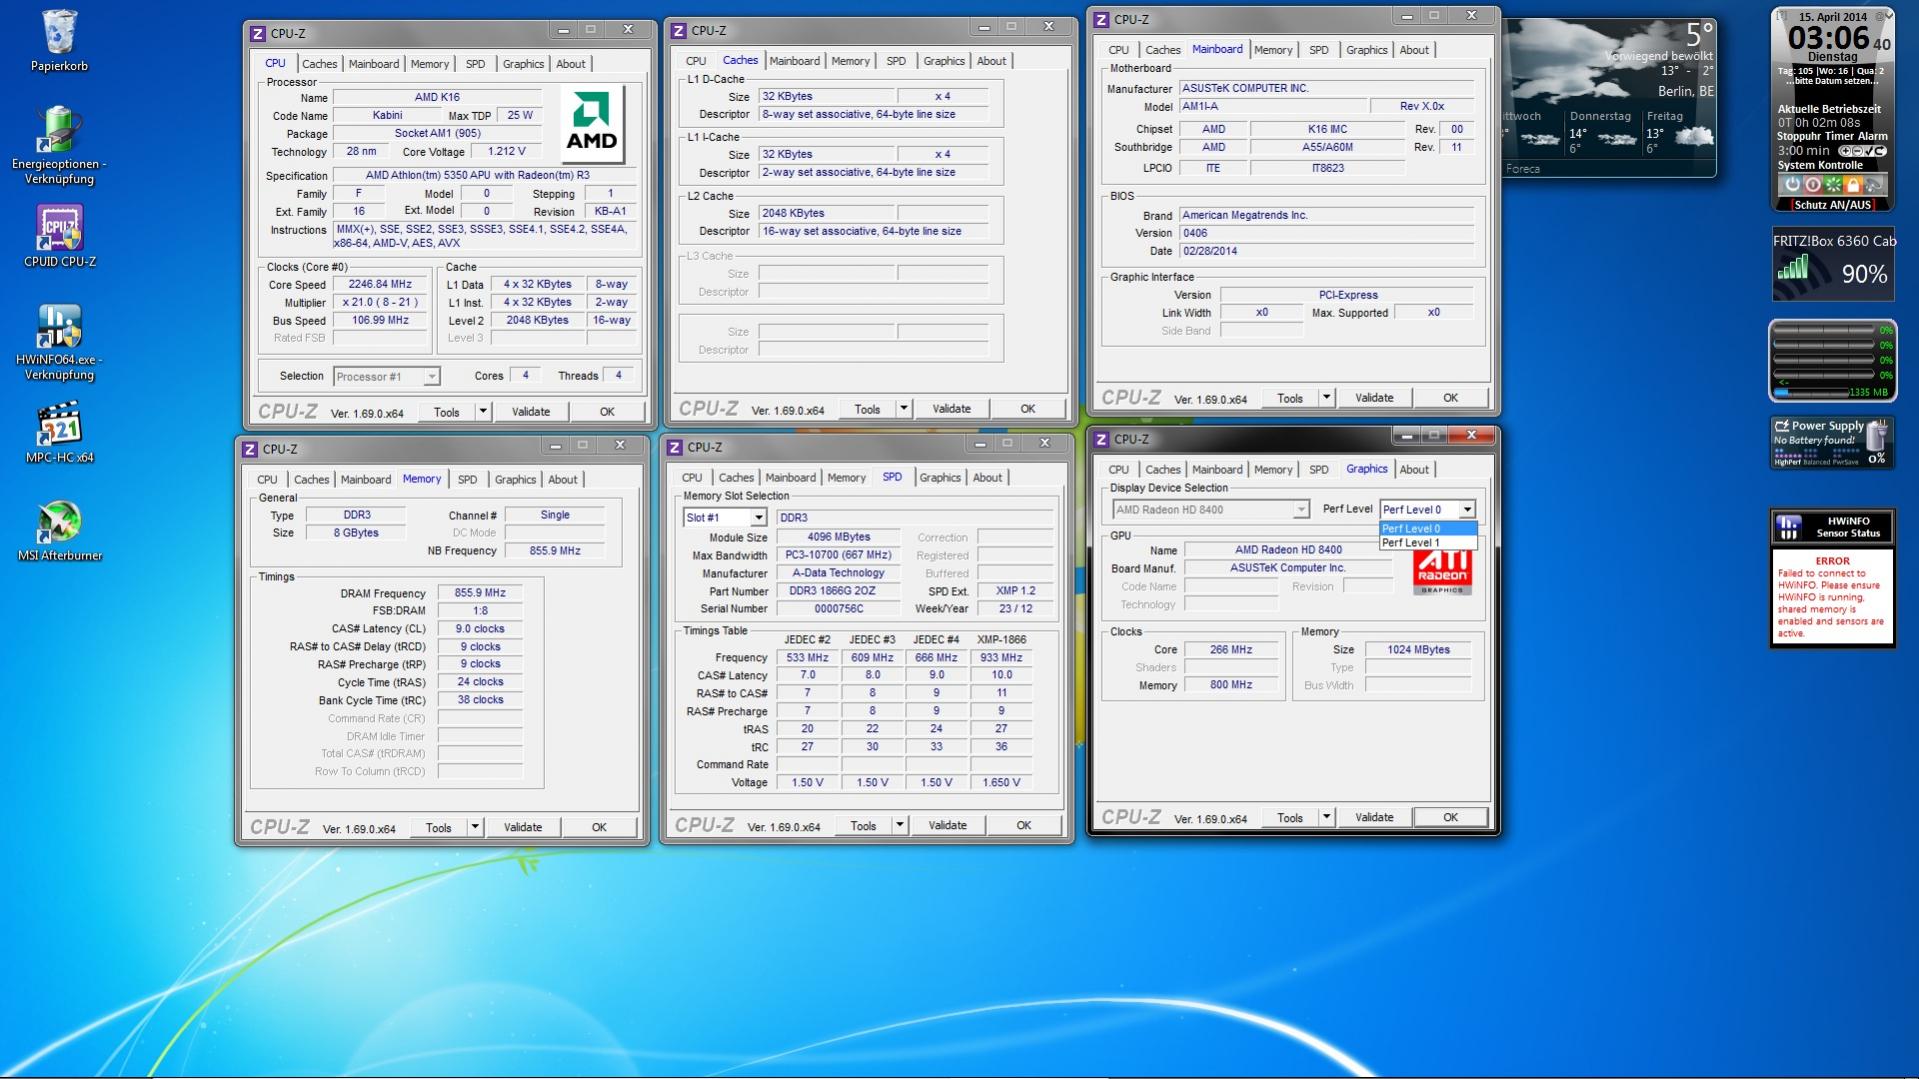
Task: Open Tools dropdown arrow in the CPU-tab window
Action: [483, 412]
